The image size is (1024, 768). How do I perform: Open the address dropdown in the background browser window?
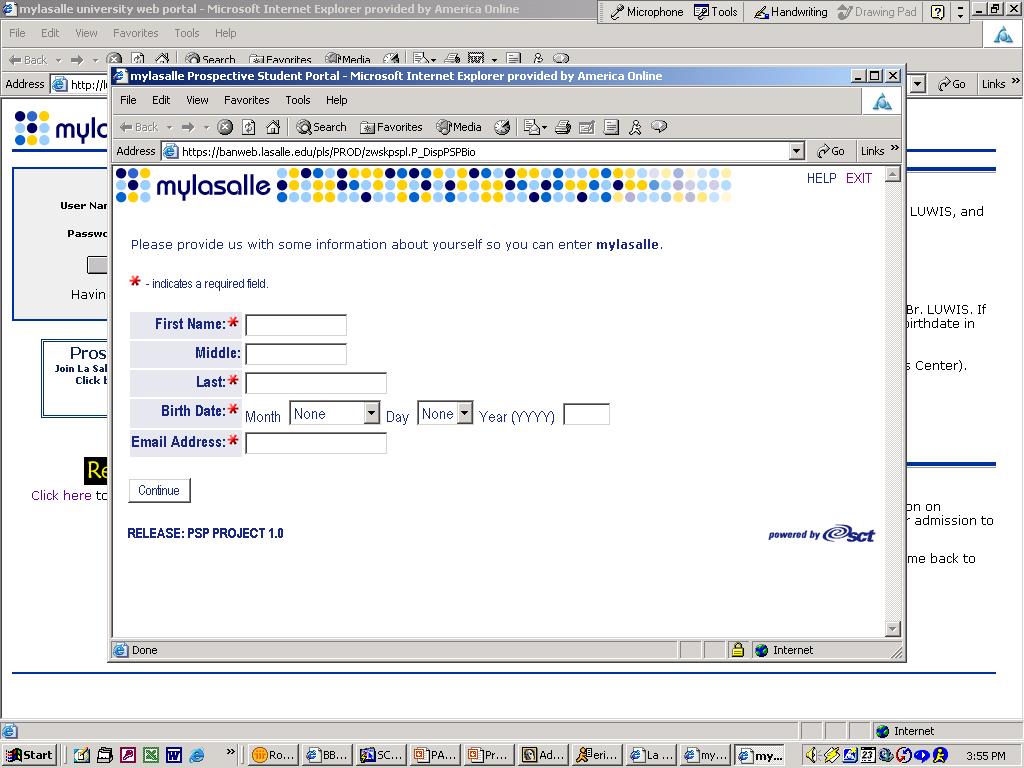point(918,84)
